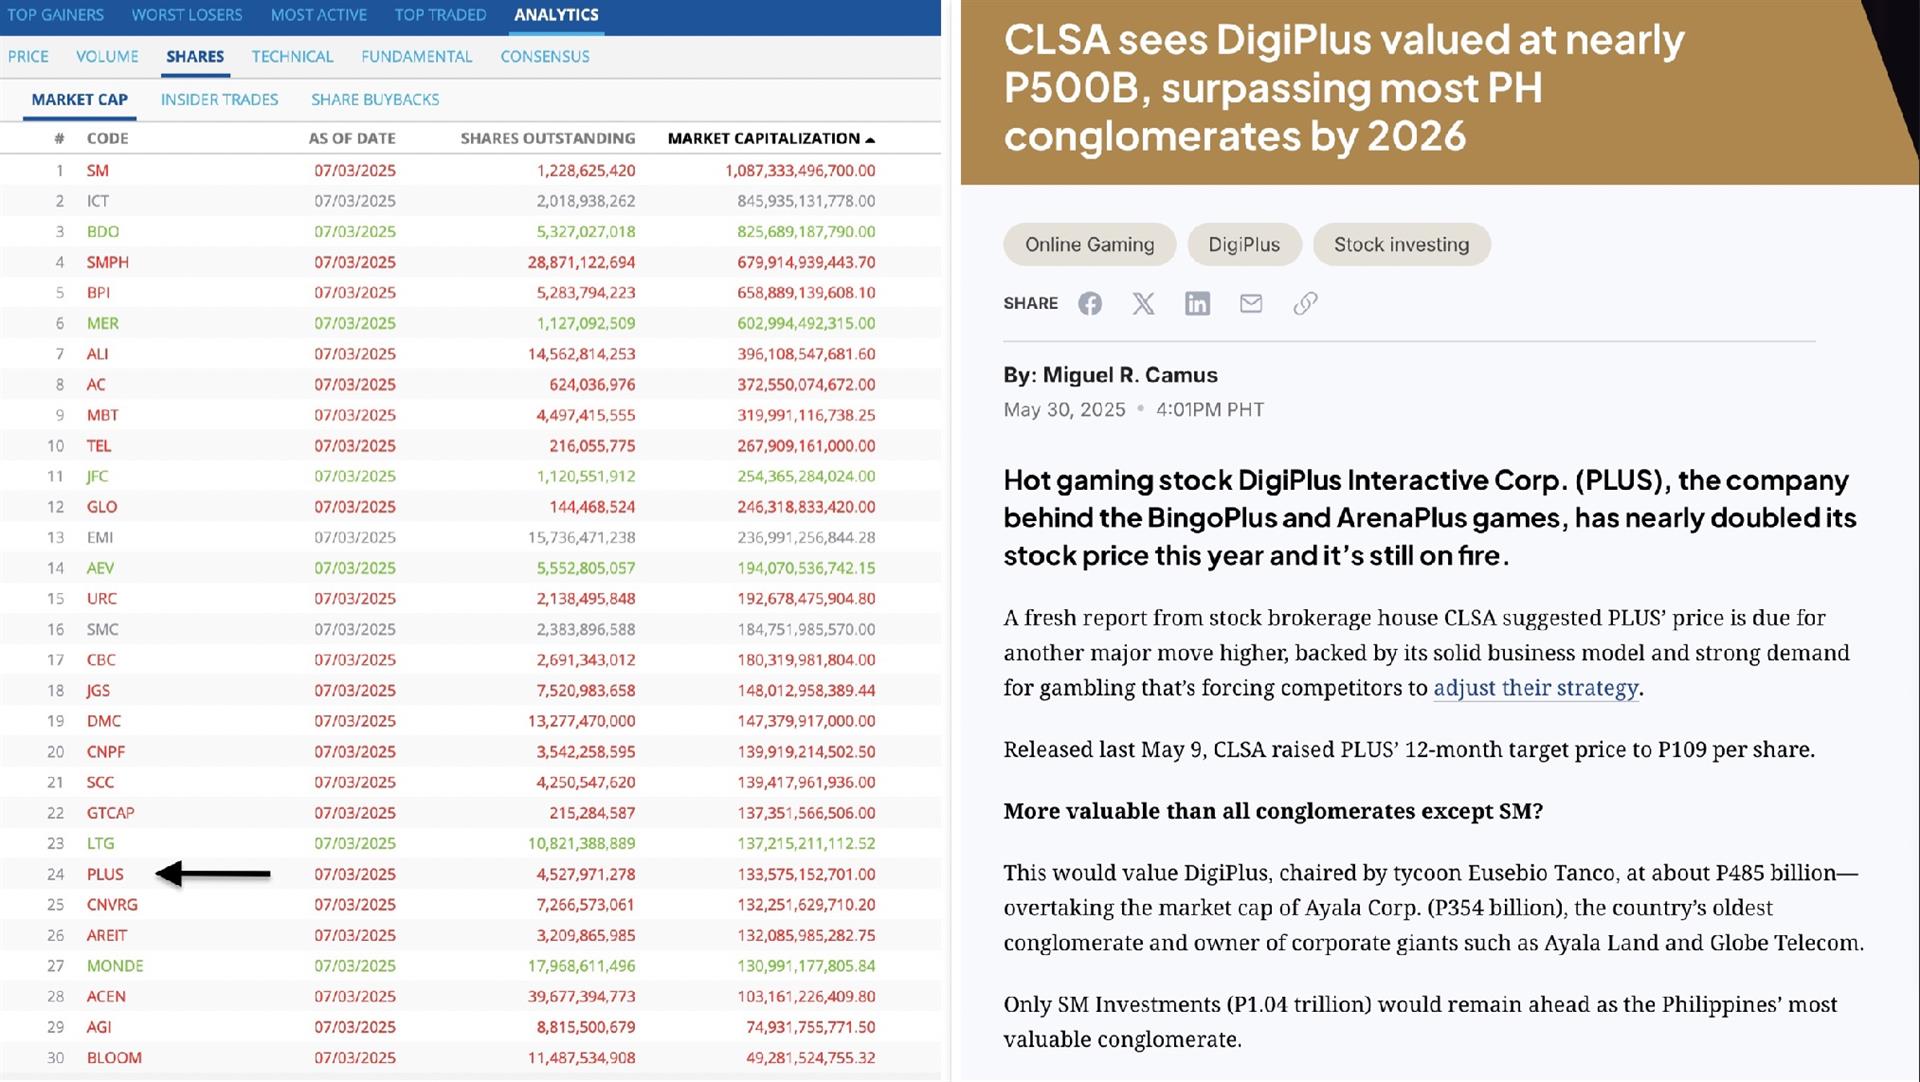Open the Consensus sub-tab

[545, 57]
